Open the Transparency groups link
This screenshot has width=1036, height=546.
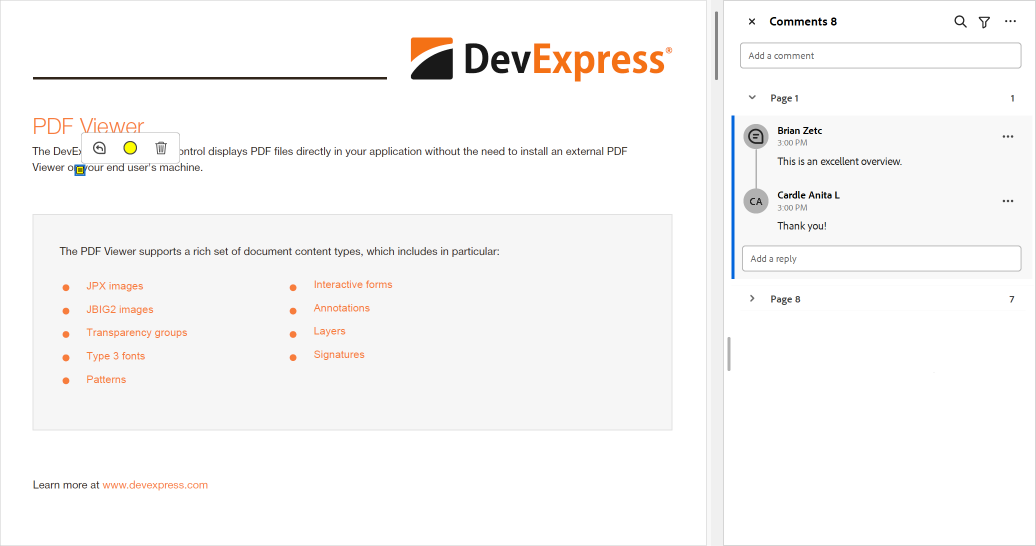137,332
